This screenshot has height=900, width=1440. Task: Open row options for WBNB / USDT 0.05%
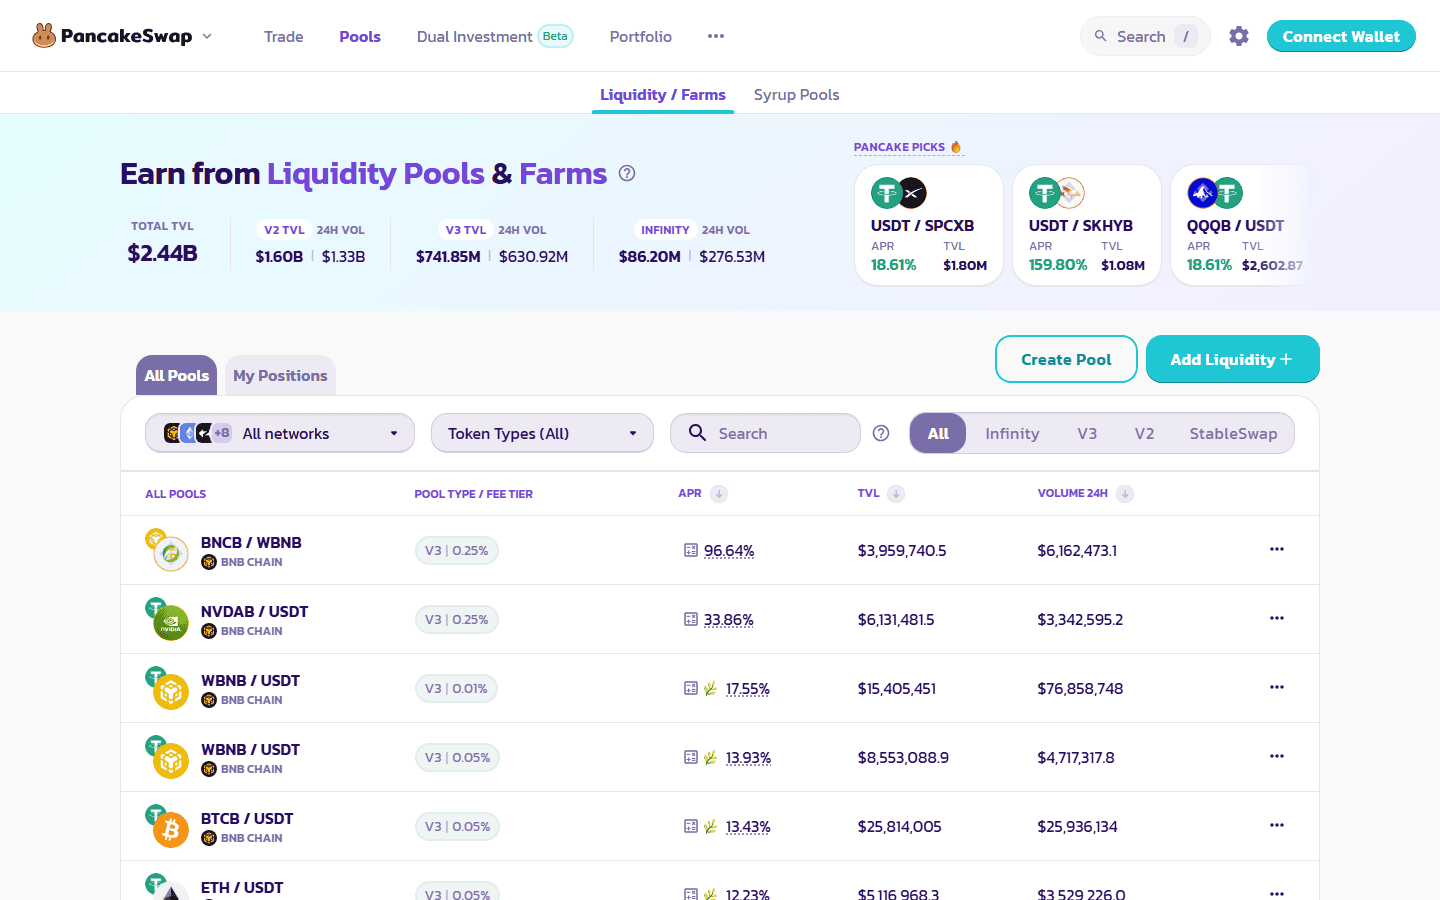click(x=1277, y=756)
